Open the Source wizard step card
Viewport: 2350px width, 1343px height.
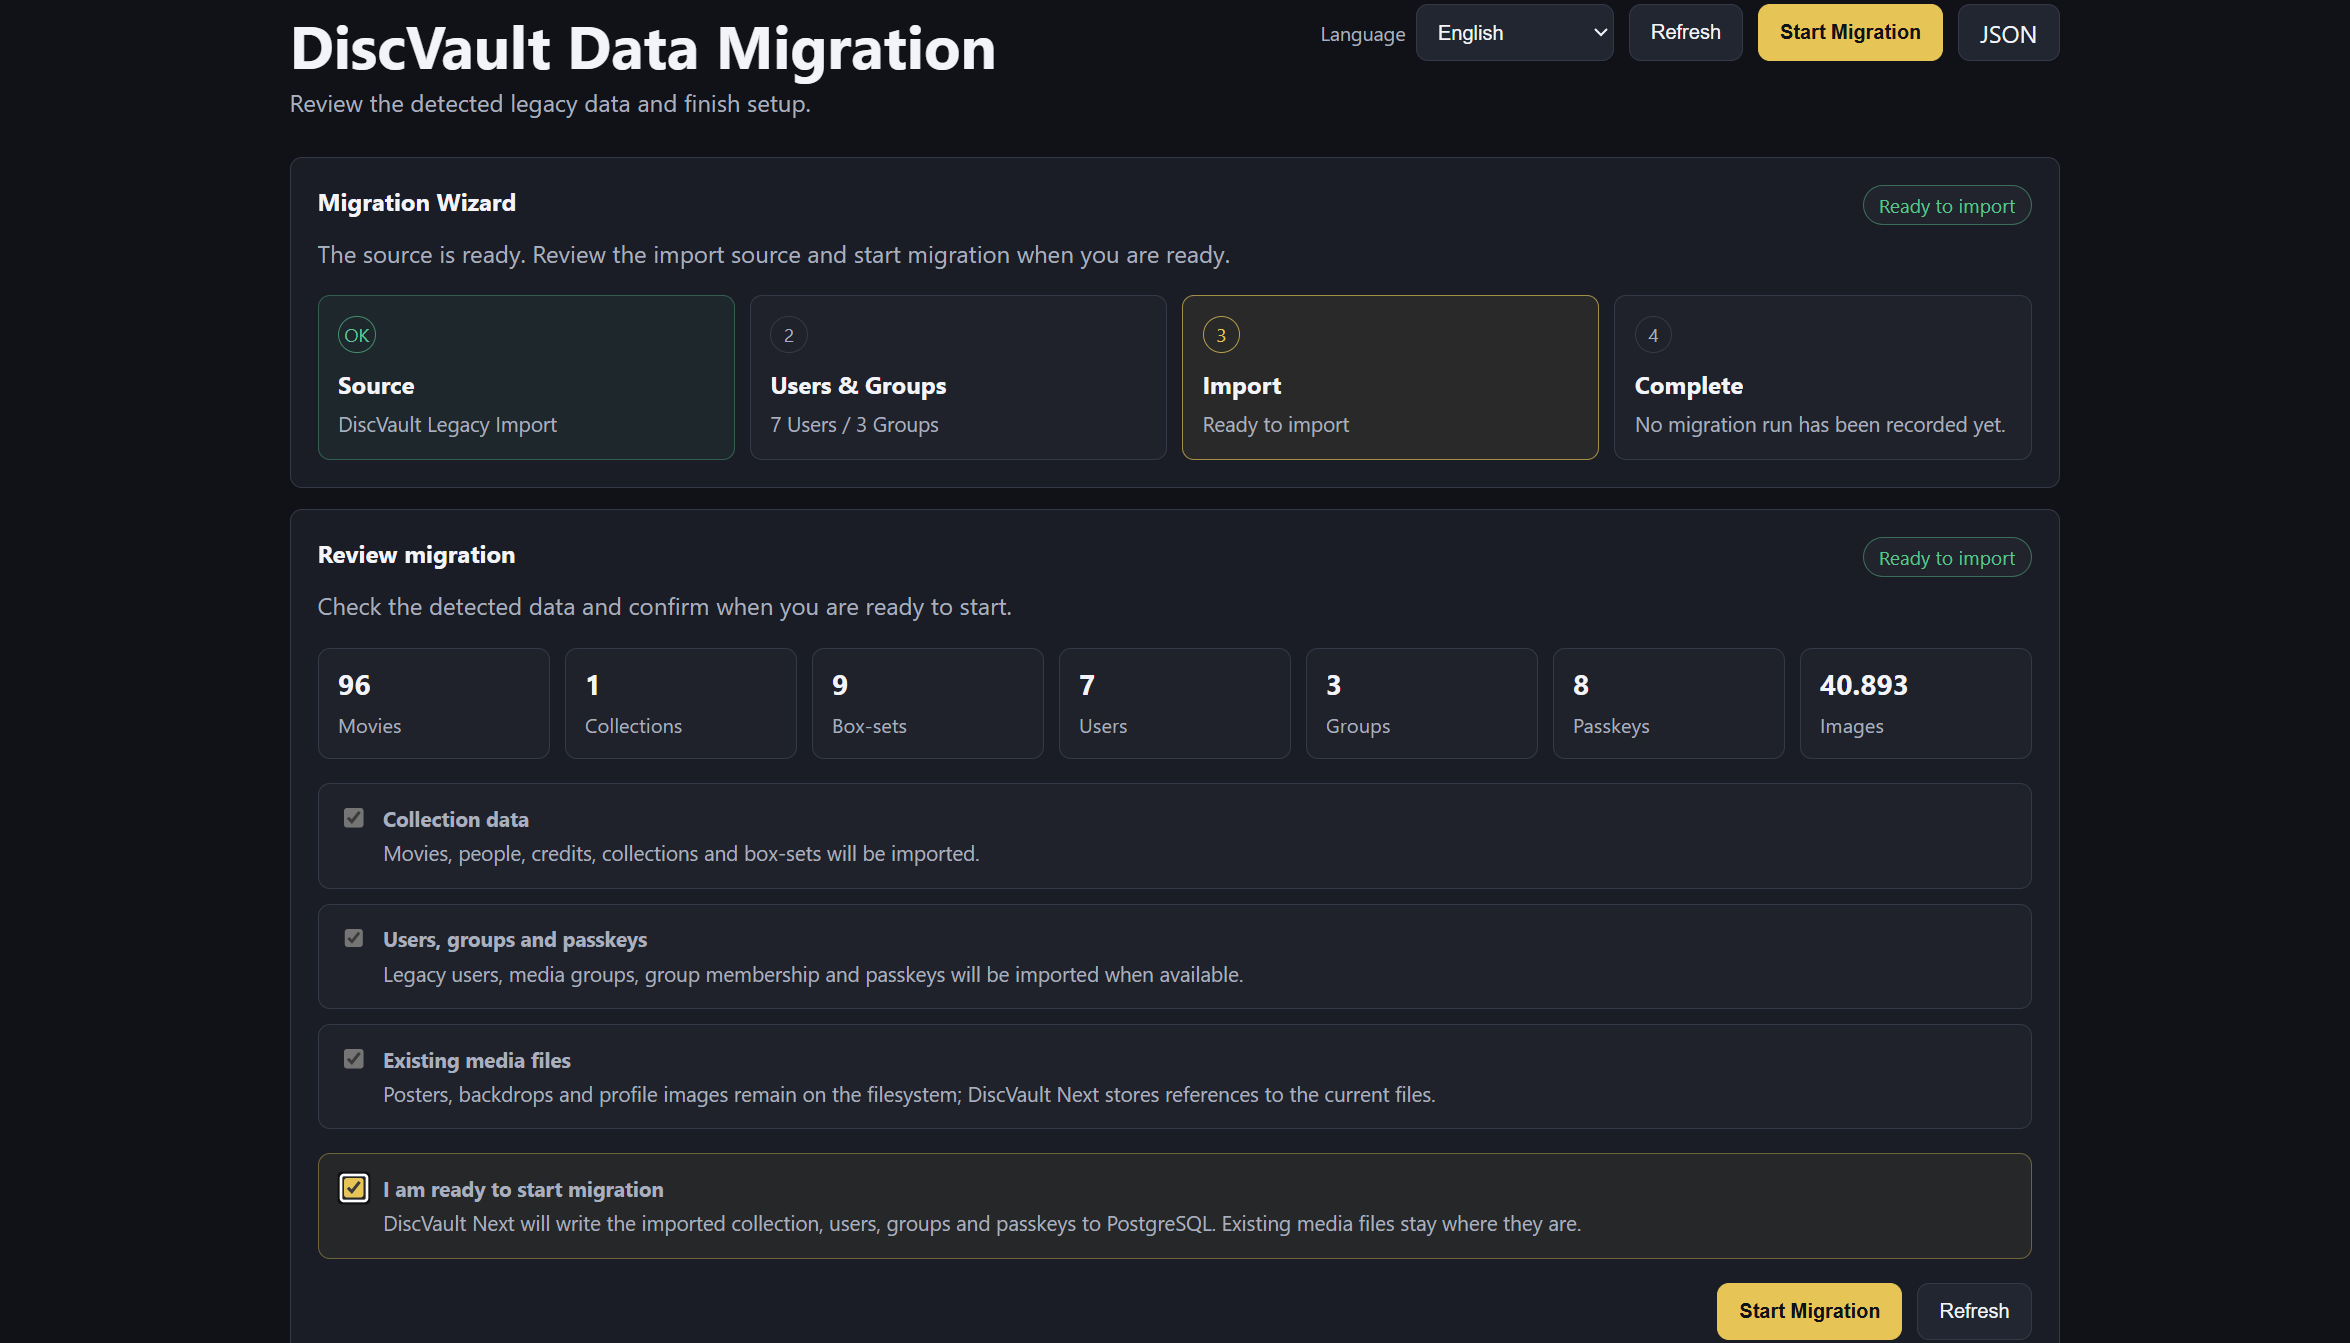coord(526,377)
